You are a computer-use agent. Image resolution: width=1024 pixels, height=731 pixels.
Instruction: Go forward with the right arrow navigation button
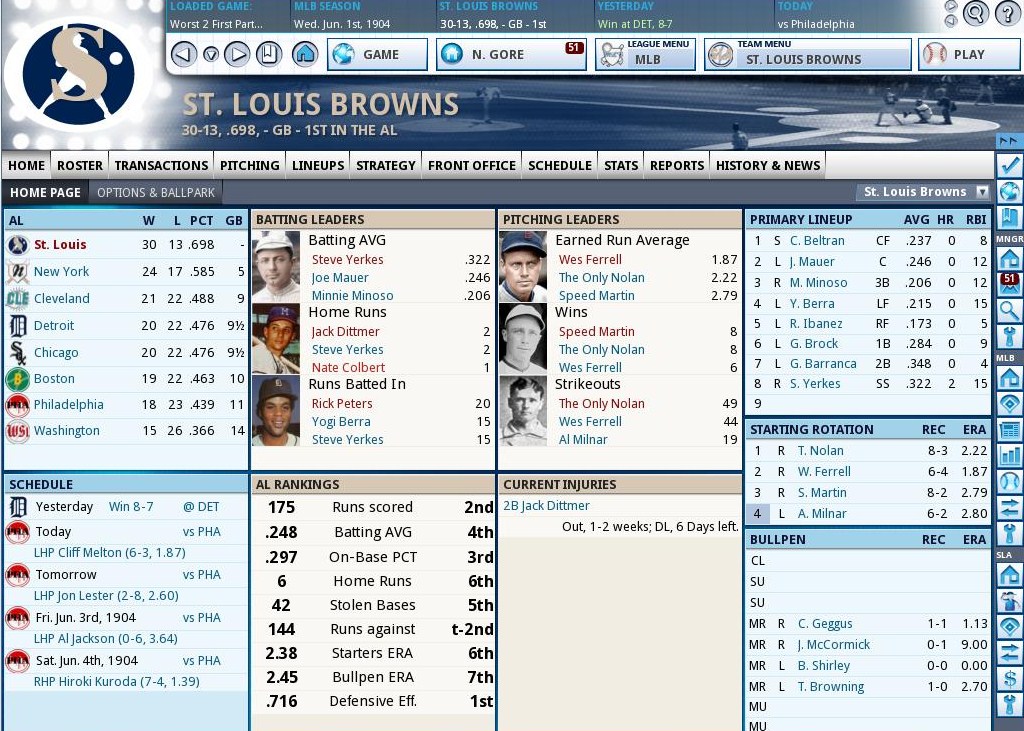[237, 54]
